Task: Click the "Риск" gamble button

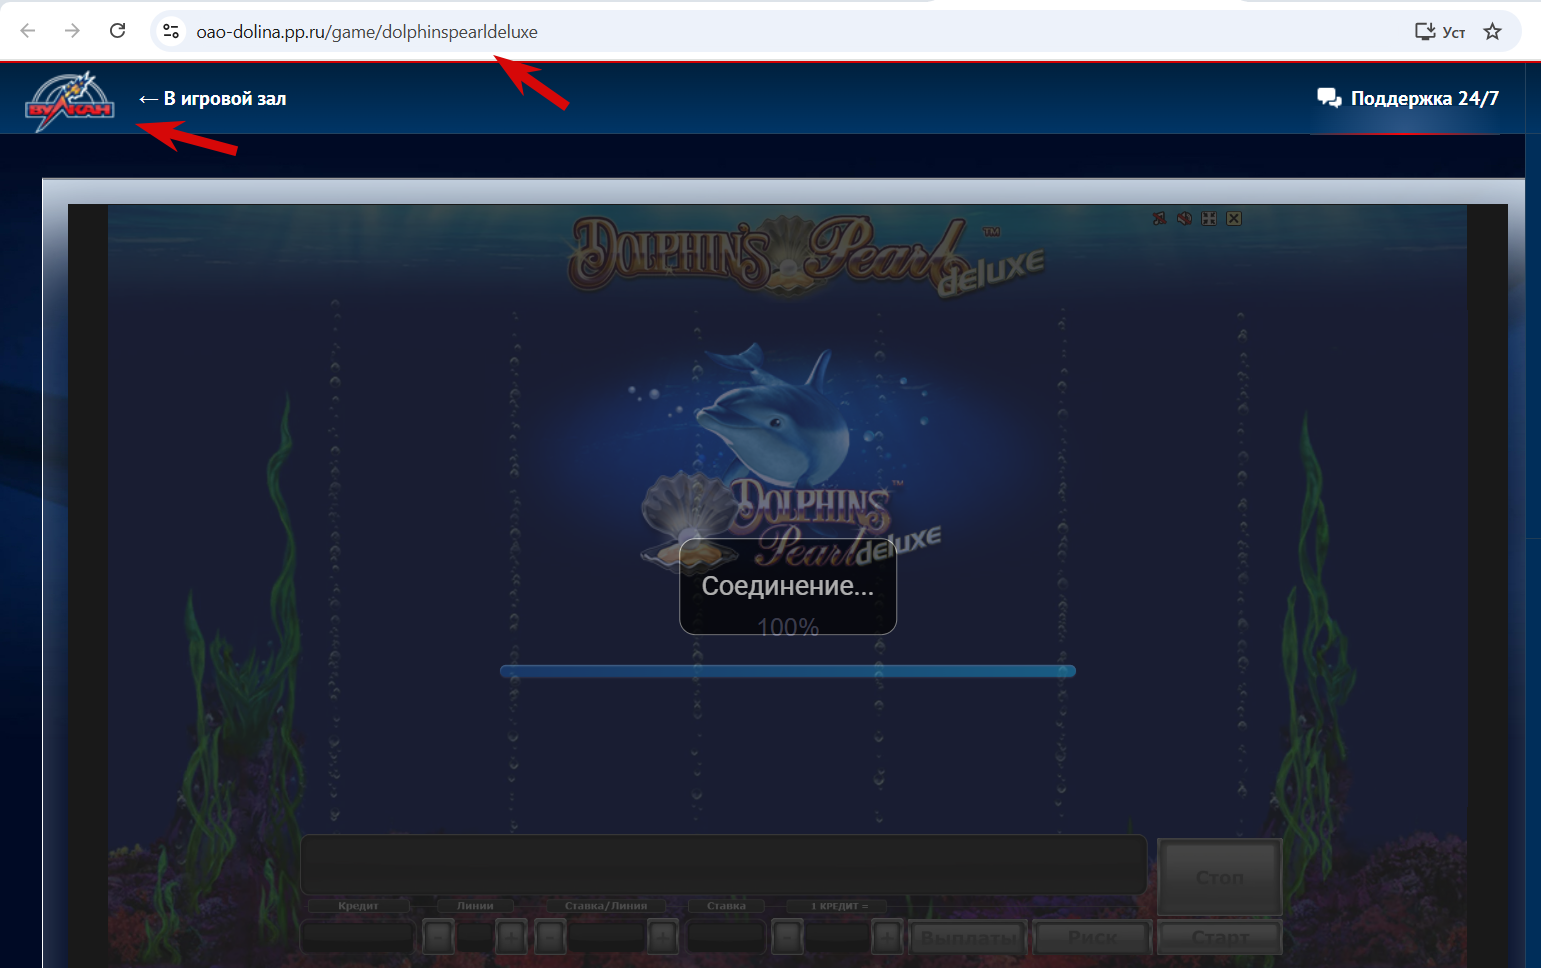Action: pos(1092,938)
